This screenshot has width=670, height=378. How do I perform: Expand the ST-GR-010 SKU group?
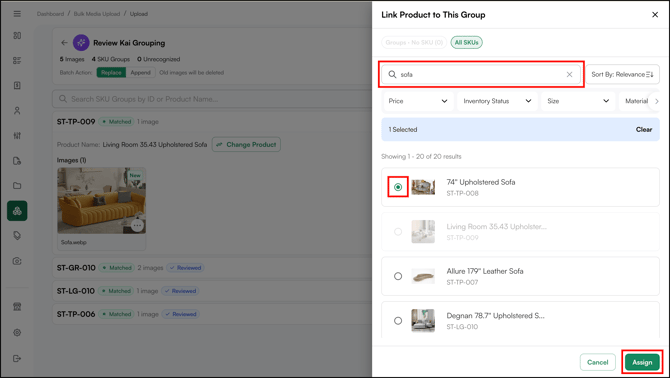coord(212,268)
